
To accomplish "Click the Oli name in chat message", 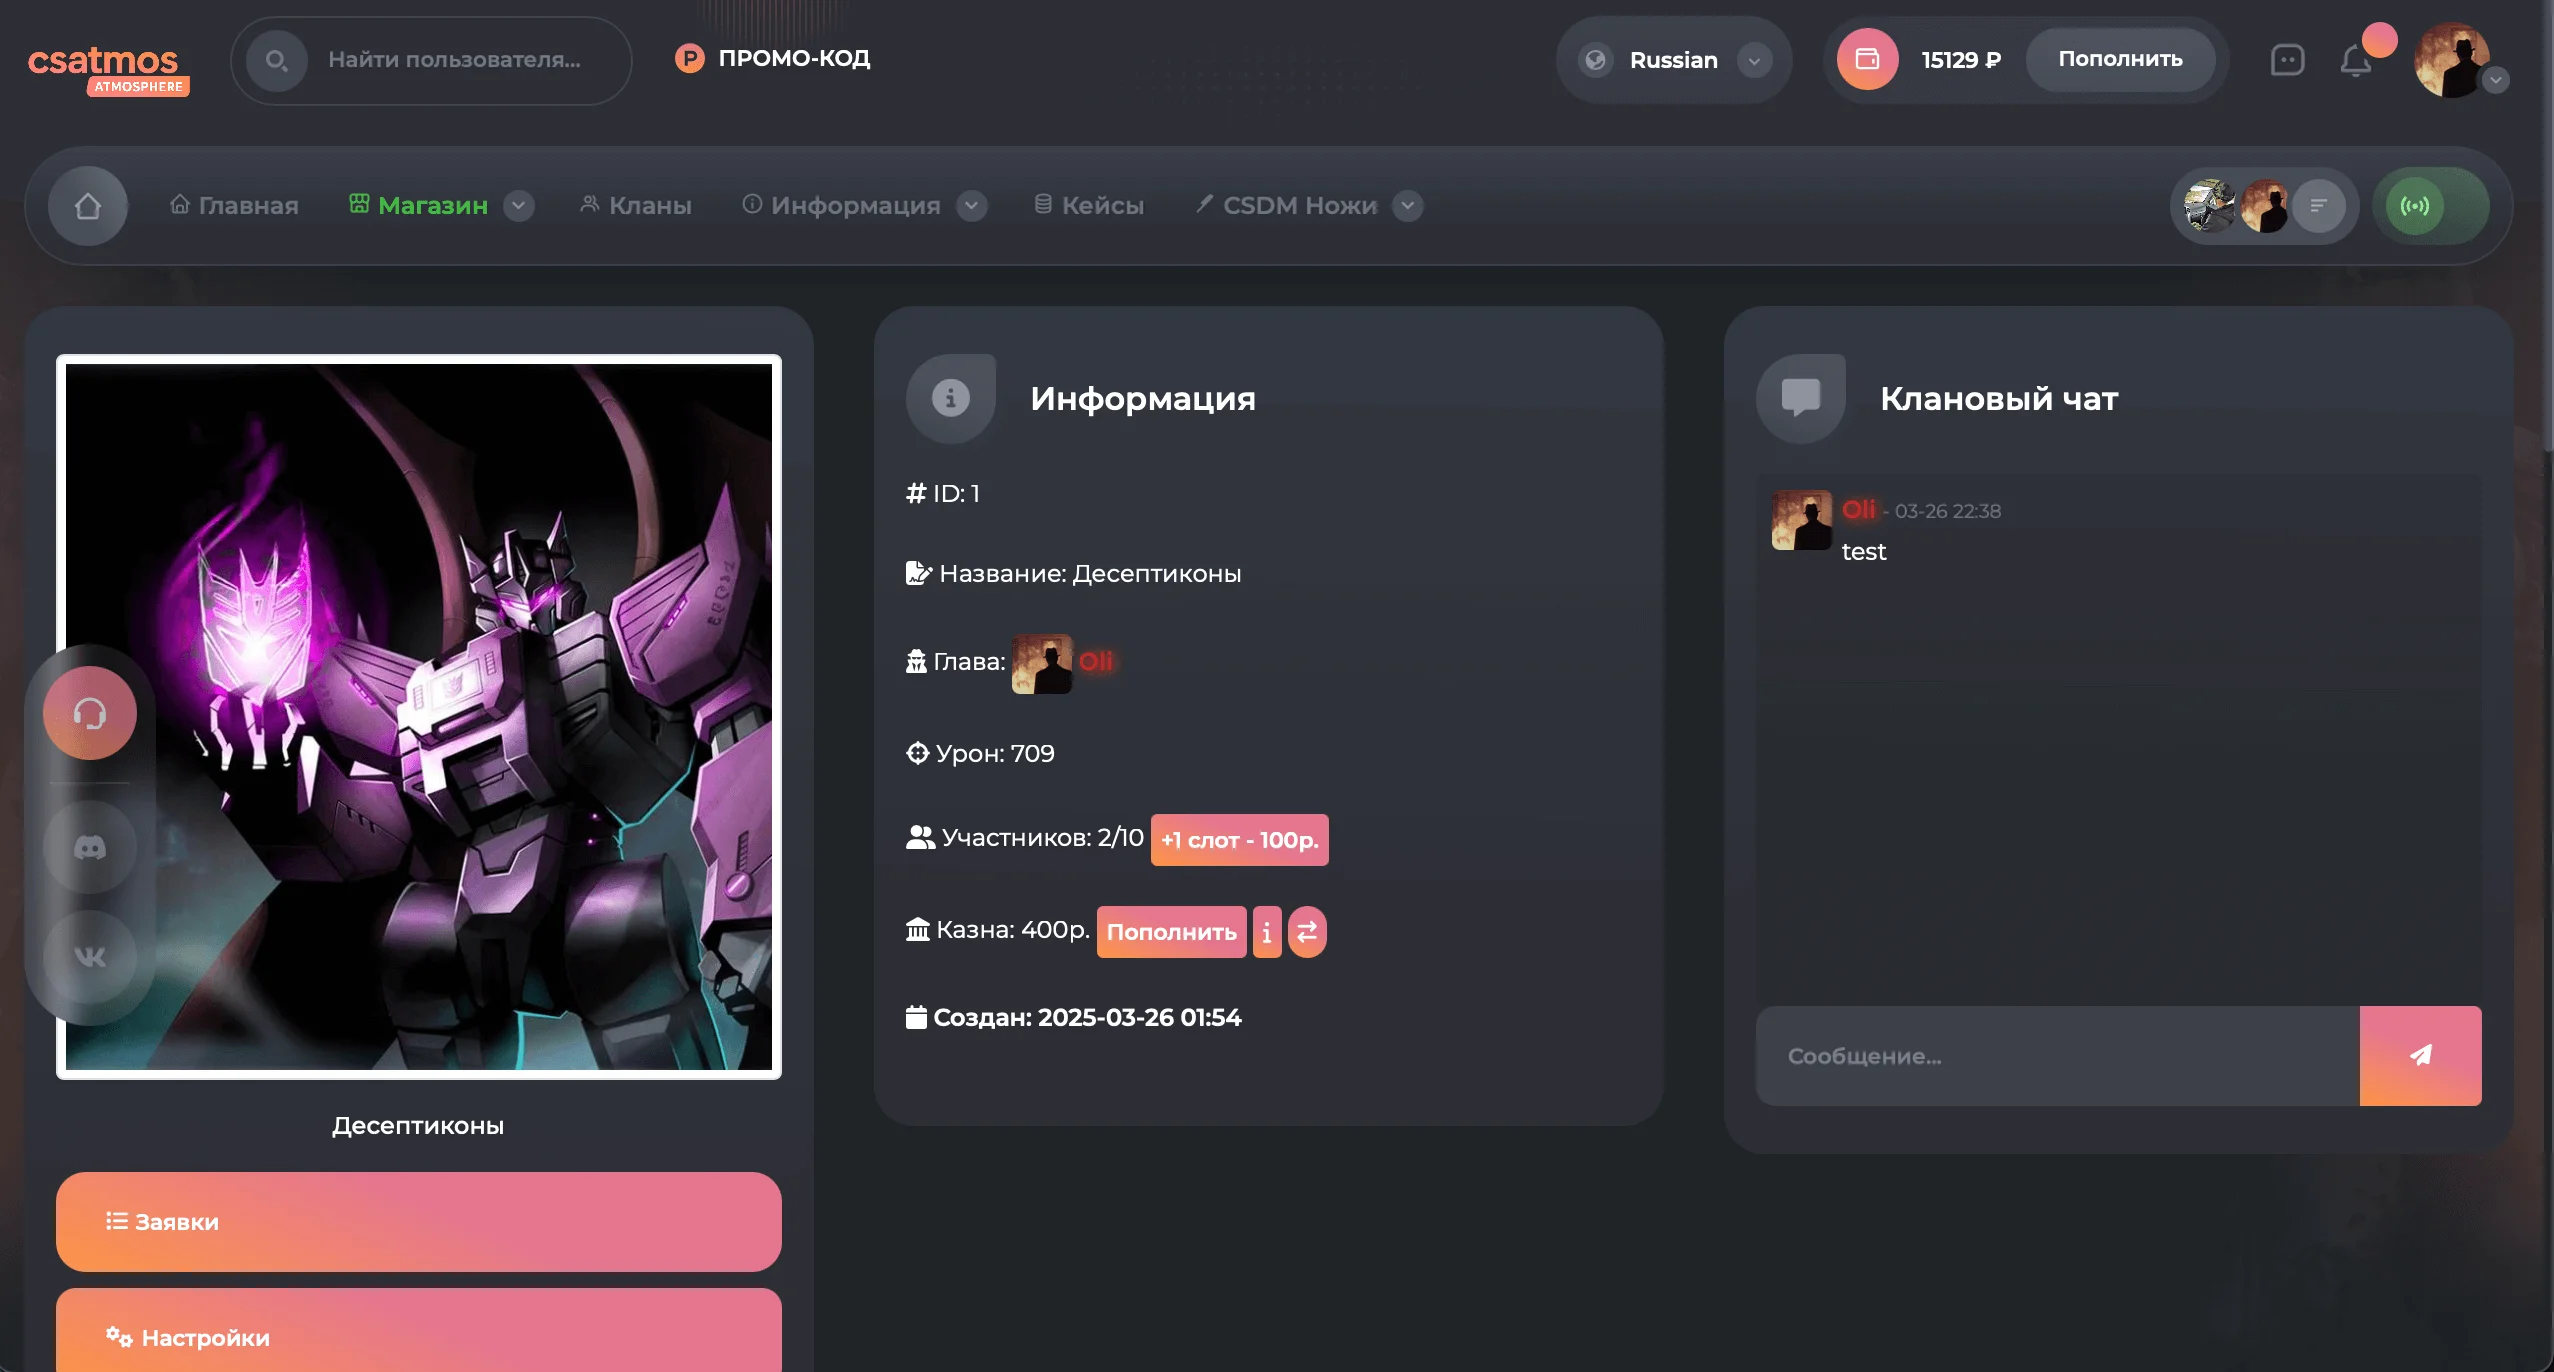I will pos(1859,510).
